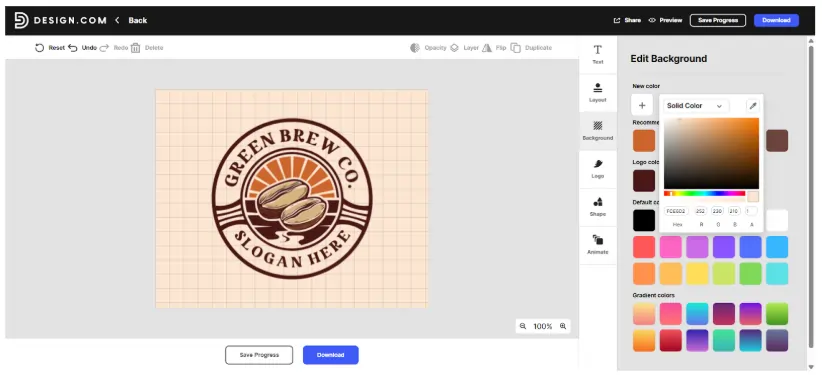
Task: Select the dark maroon logo color swatch
Action: pyautogui.click(x=644, y=180)
